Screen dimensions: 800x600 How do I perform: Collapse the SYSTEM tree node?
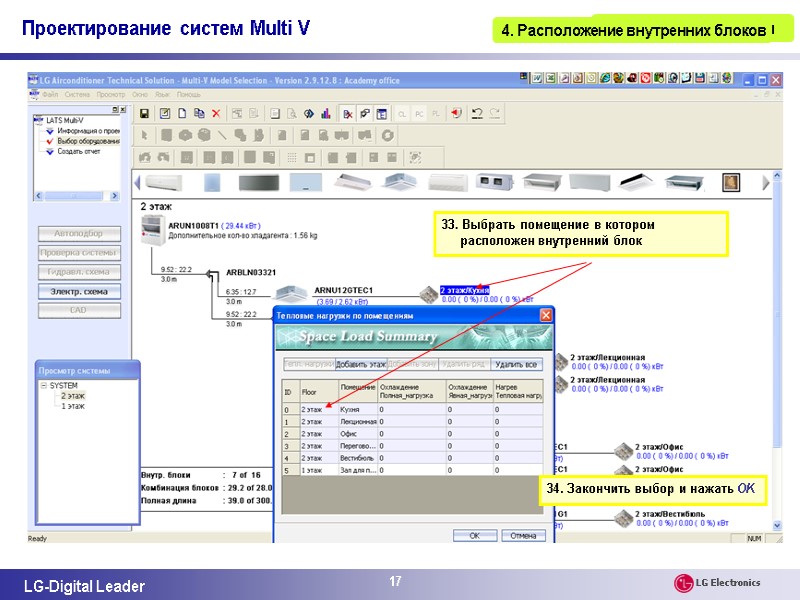coord(44,385)
